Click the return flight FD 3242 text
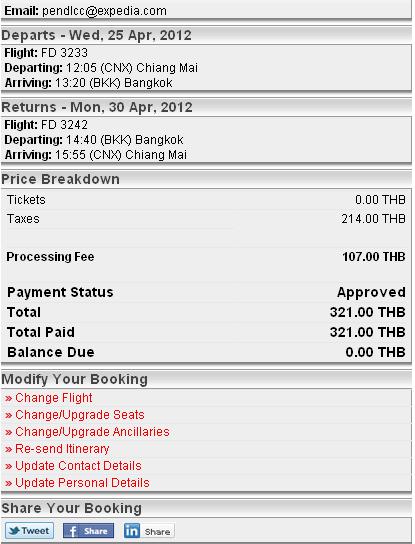415x544 pixels. pos(65,125)
